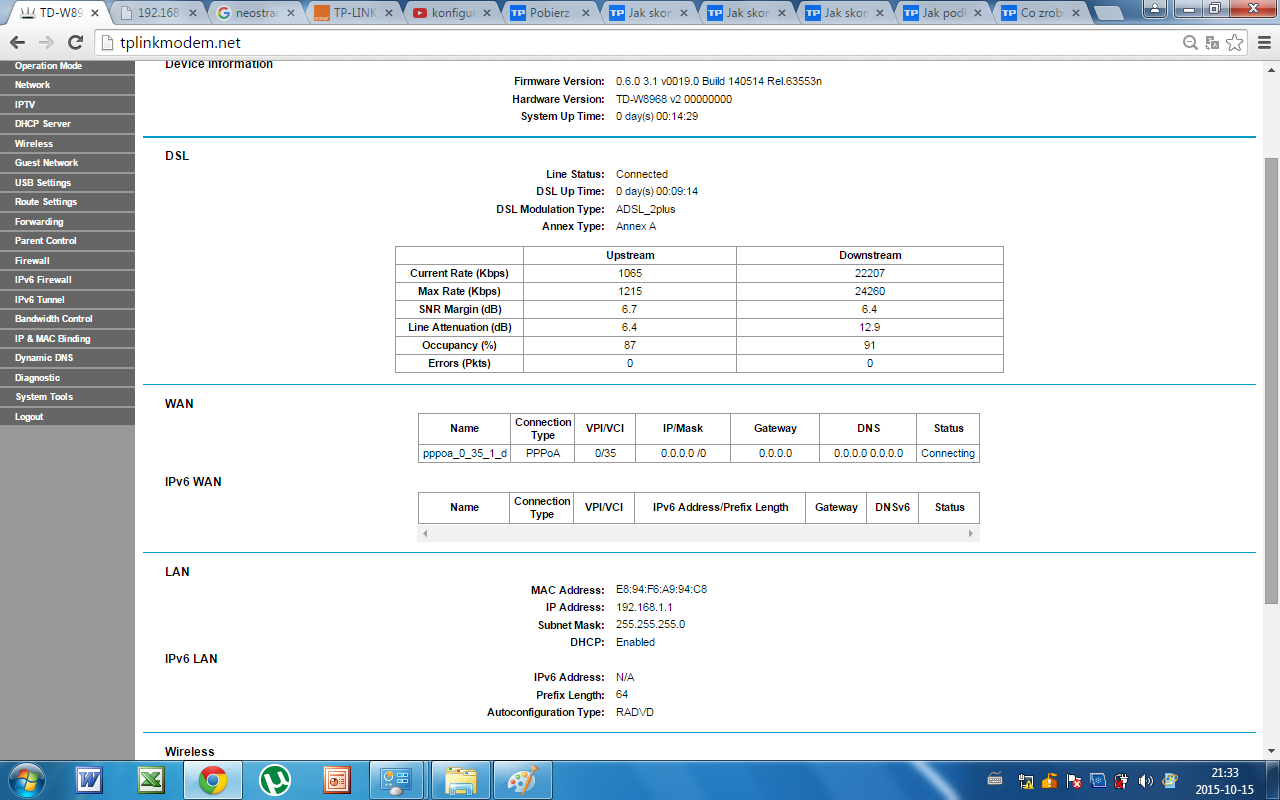Open the Chrome hamburger menu
Screen dimensions: 1280x800
[x=1262, y=43]
